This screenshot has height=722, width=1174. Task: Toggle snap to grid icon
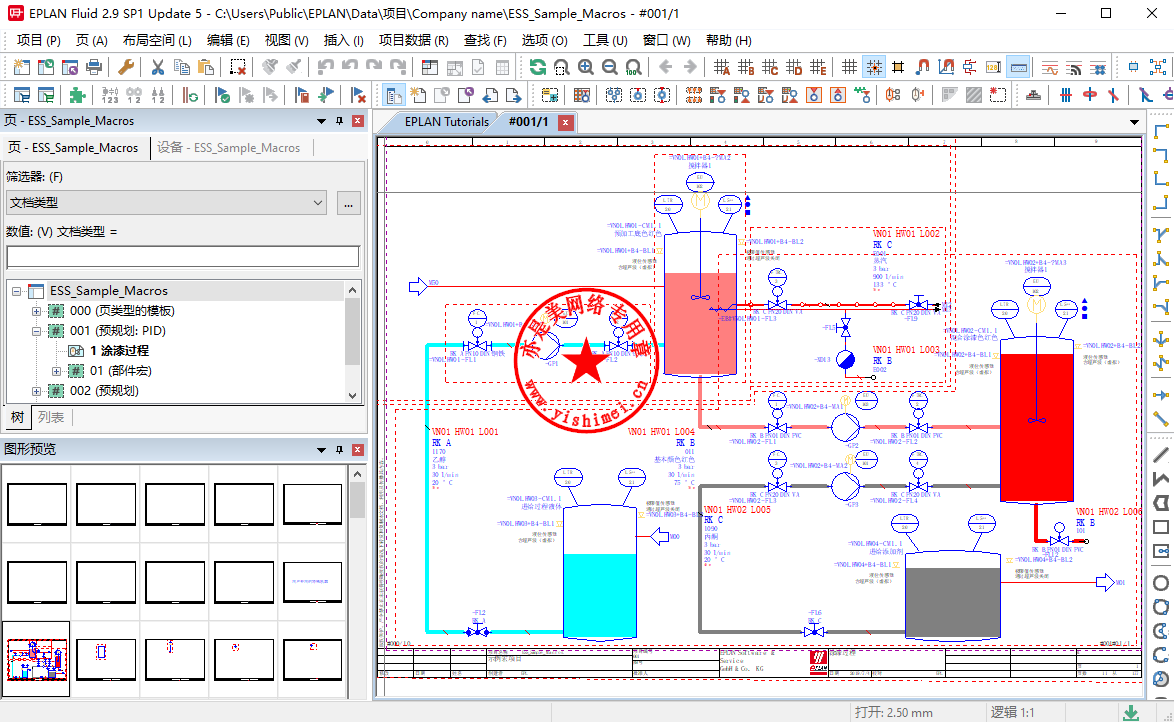tap(874, 67)
